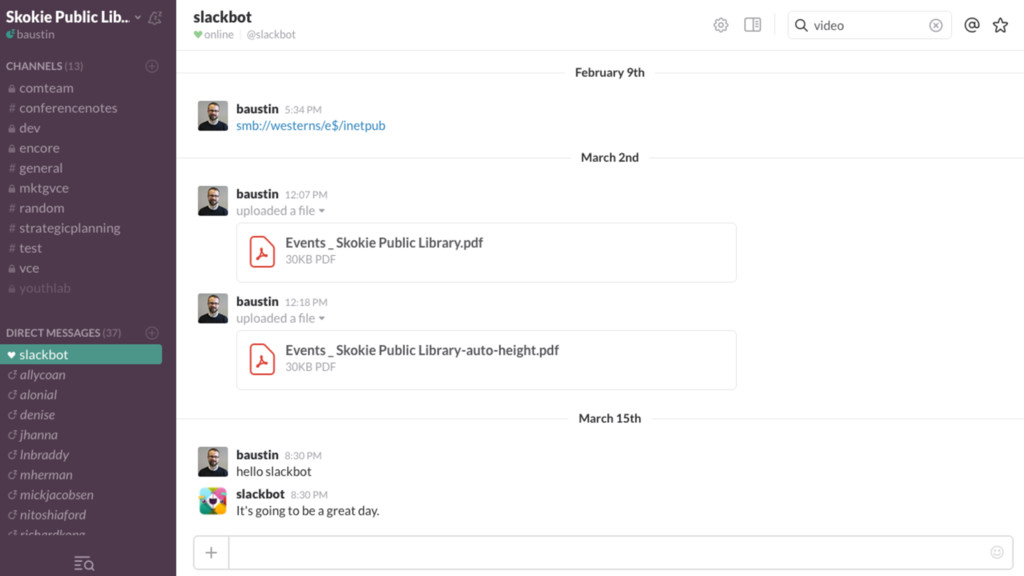
Task: Open the notification bell preferences
Action: point(155,18)
